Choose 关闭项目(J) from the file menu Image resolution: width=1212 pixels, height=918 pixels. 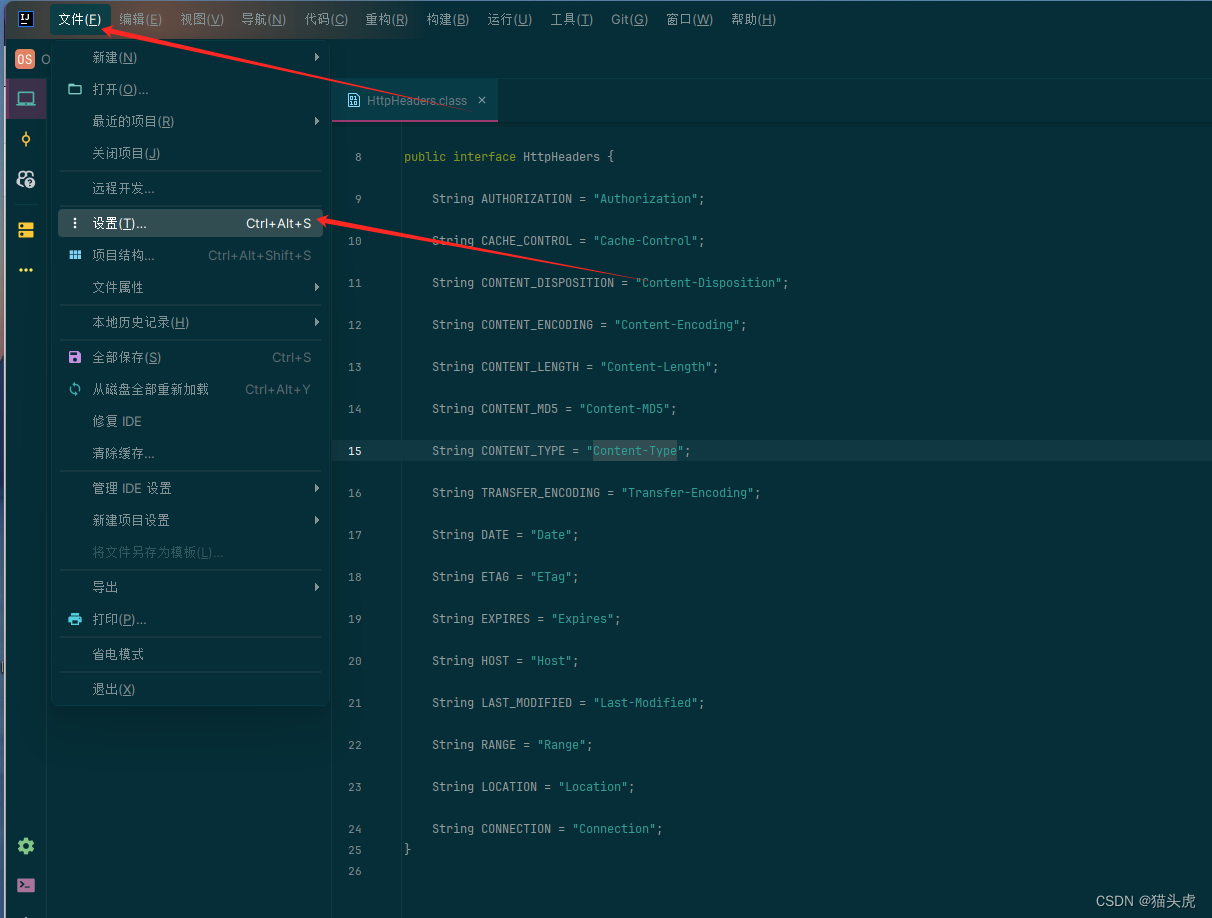(x=190, y=153)
